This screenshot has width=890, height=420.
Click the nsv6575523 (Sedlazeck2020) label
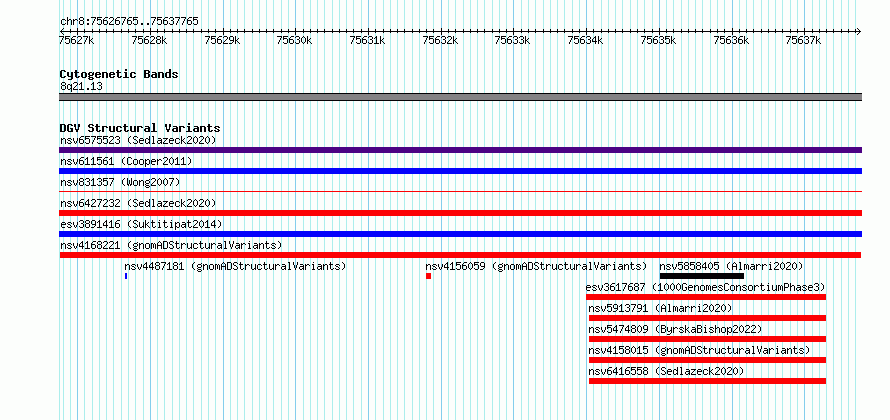[x=138, y=140]
